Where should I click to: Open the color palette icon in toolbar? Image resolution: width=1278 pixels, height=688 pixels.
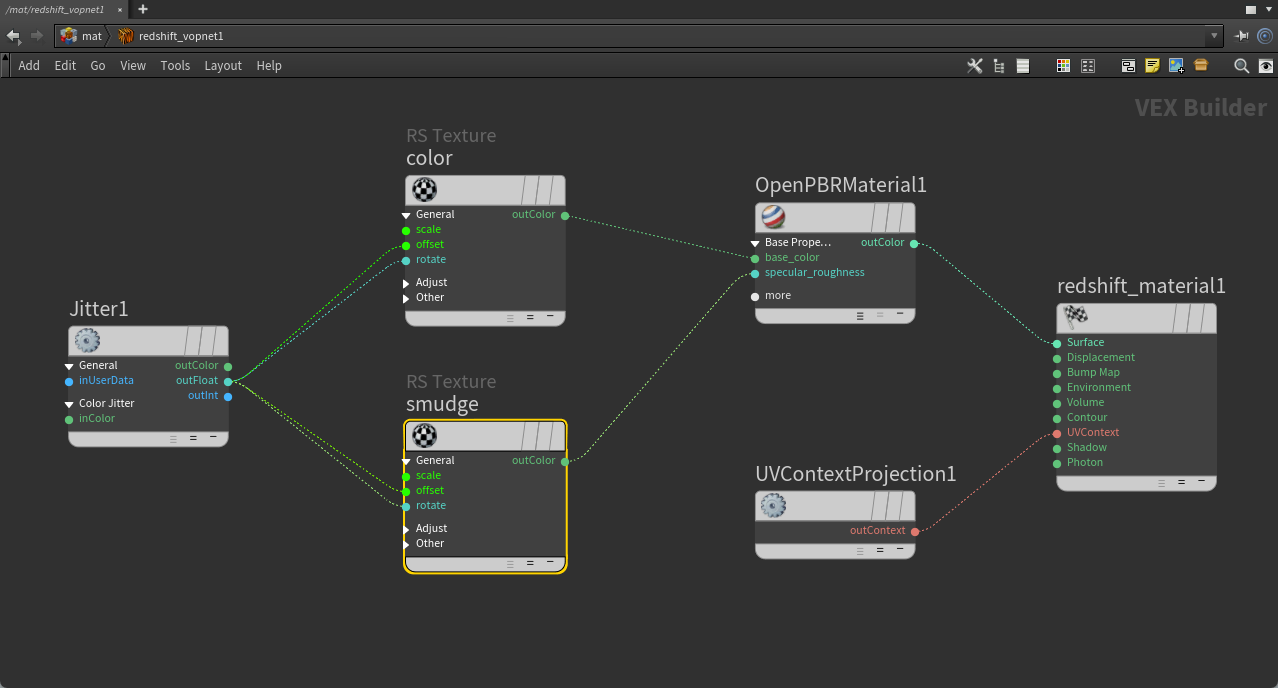pos(1063,66)
